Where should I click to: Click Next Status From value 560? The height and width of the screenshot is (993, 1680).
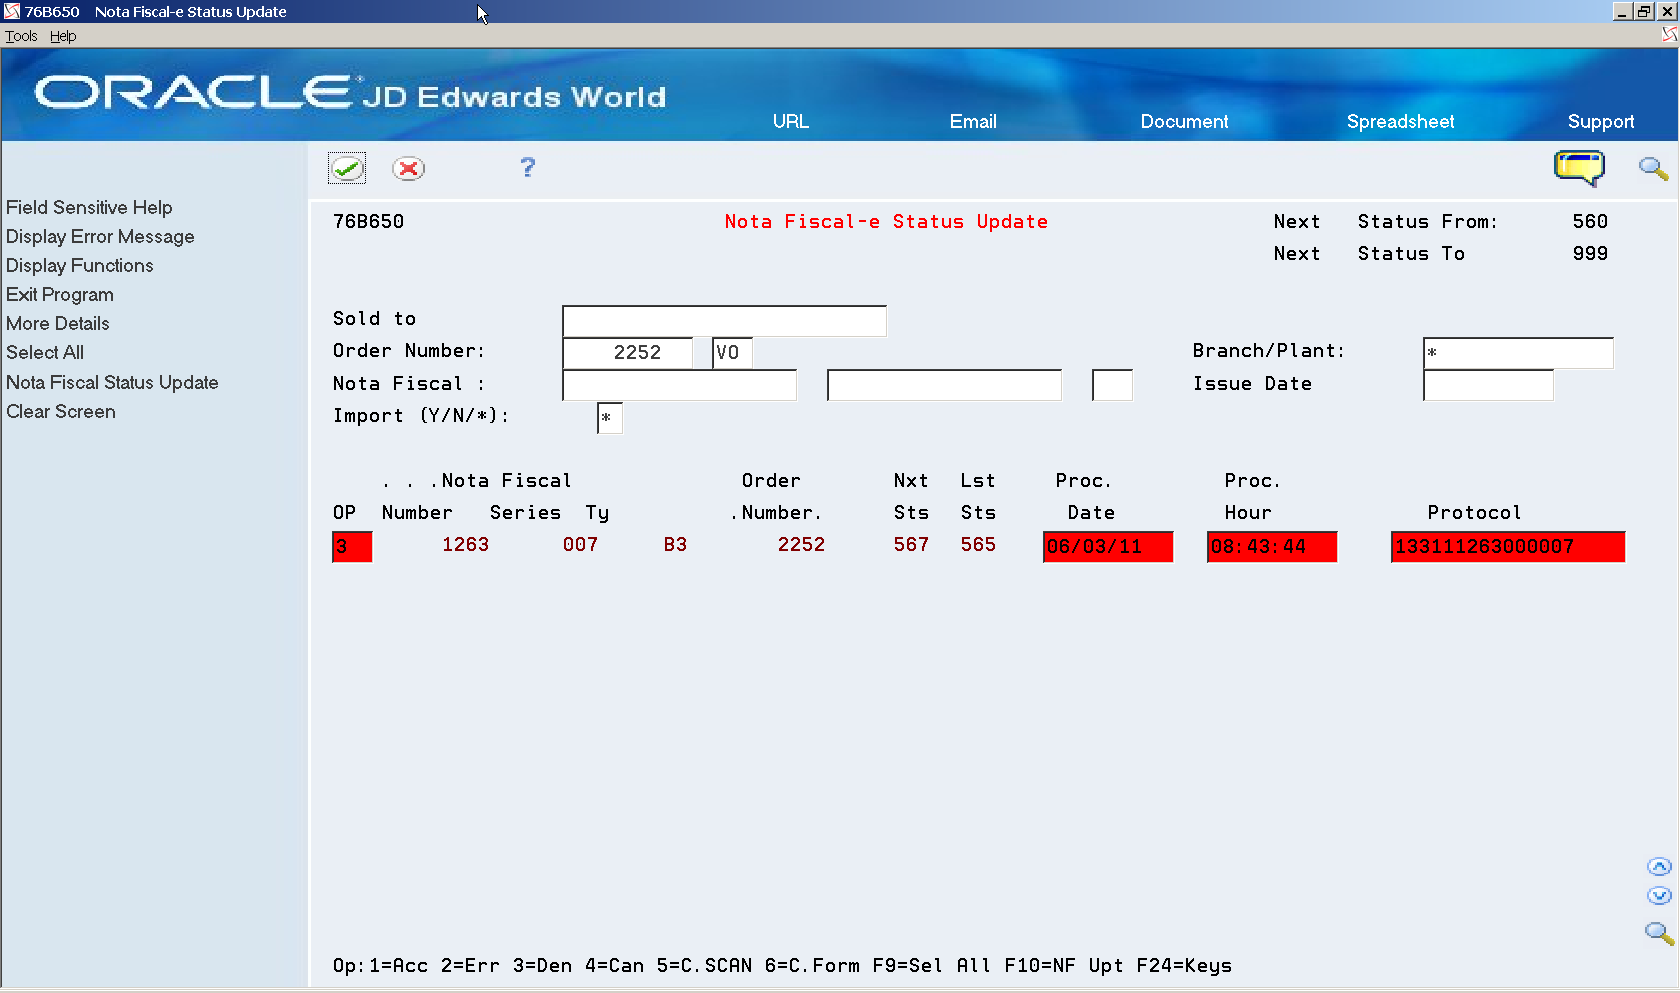pyautogui.click(x=1590, y=222)
